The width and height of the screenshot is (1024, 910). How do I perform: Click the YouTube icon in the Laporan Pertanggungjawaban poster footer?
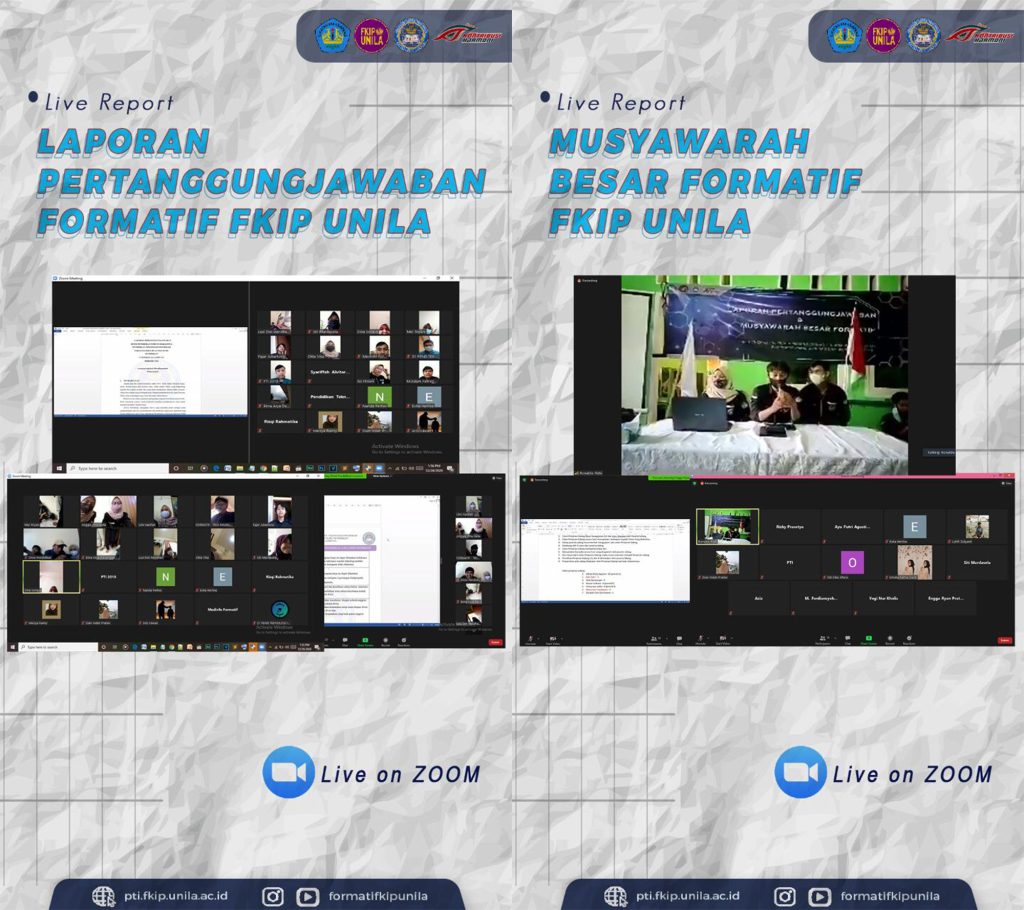tap(305, 895)
